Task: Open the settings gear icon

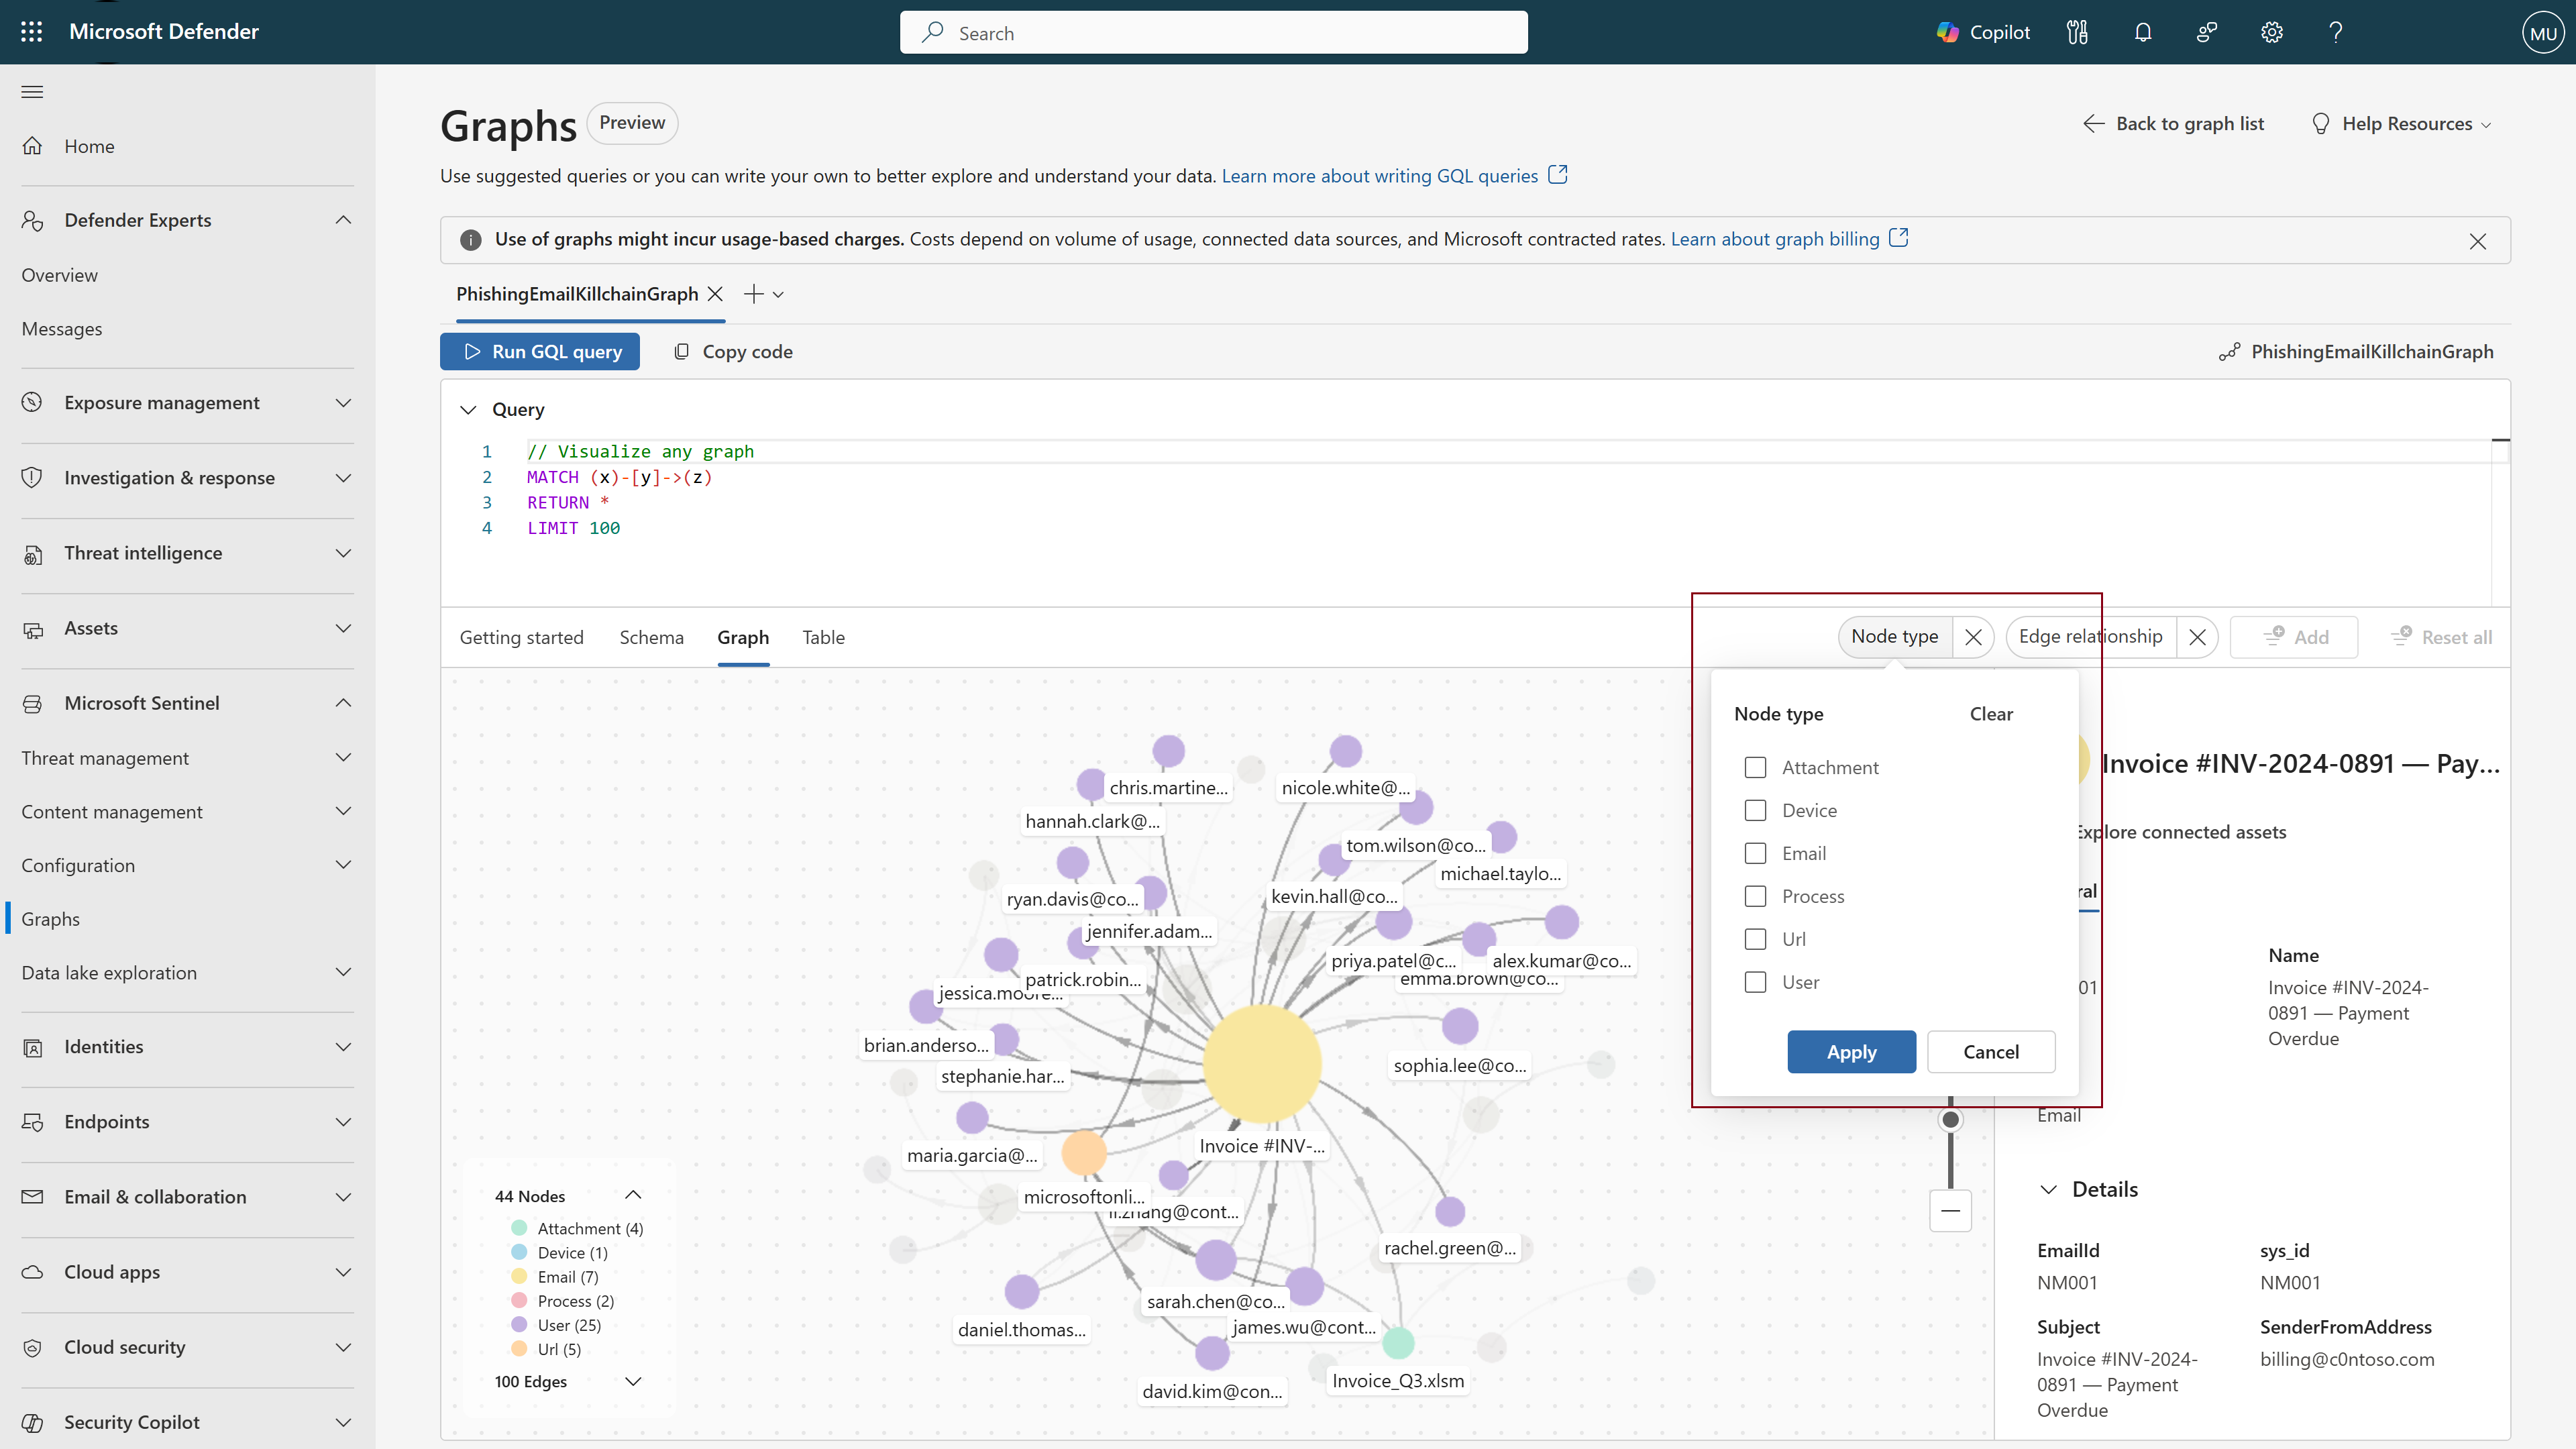Action: pos(2271,32)
